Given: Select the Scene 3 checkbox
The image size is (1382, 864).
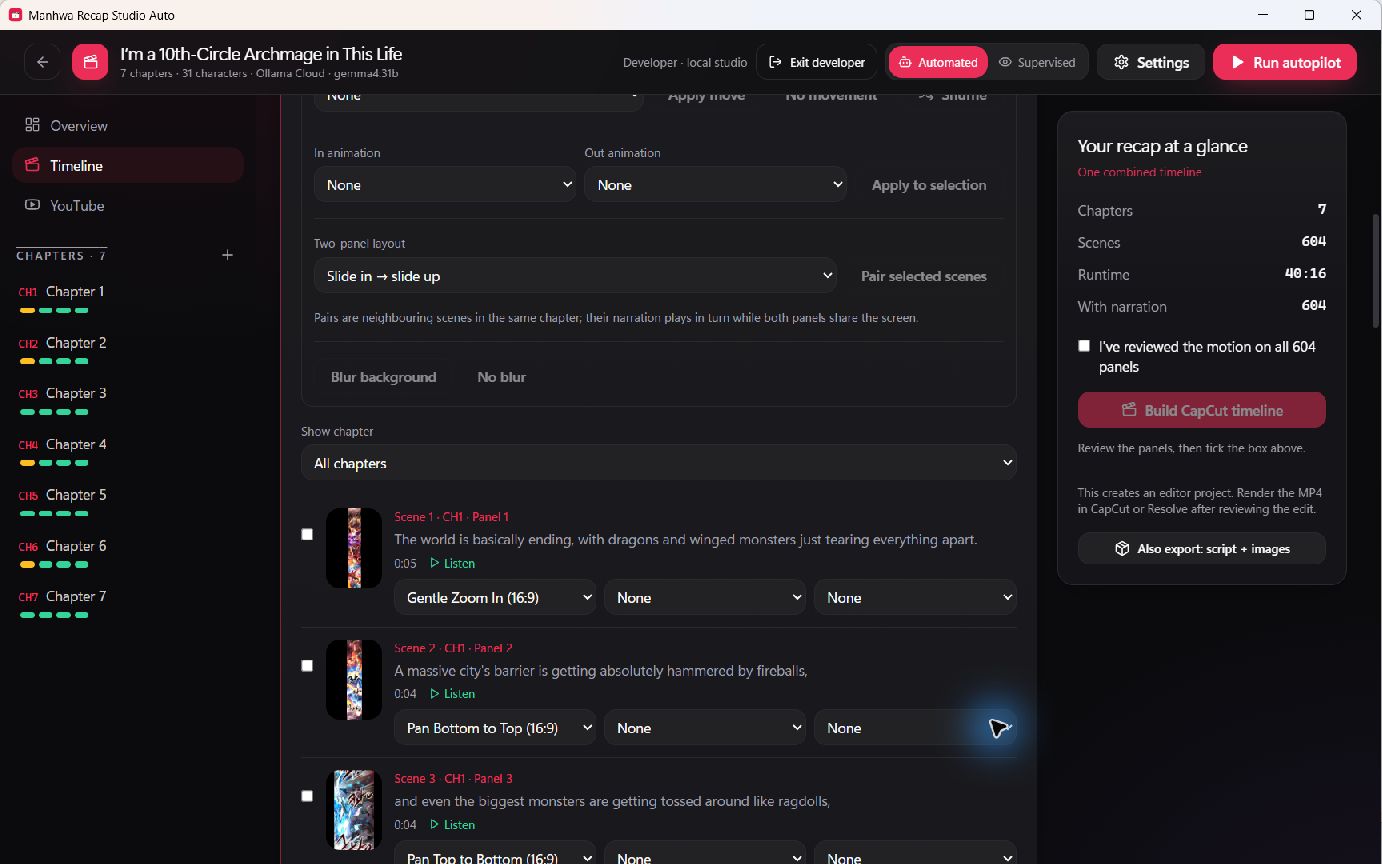Looking at the screenshot, I should click(307, 796).
